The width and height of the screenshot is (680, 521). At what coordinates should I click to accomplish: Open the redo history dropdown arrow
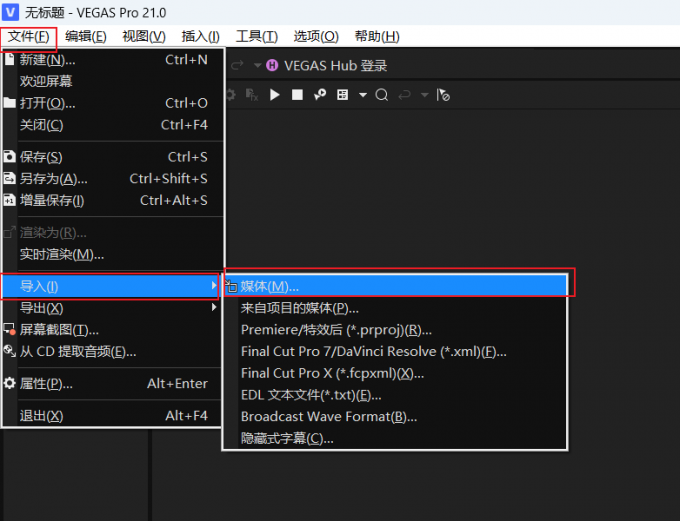[257, 66]
